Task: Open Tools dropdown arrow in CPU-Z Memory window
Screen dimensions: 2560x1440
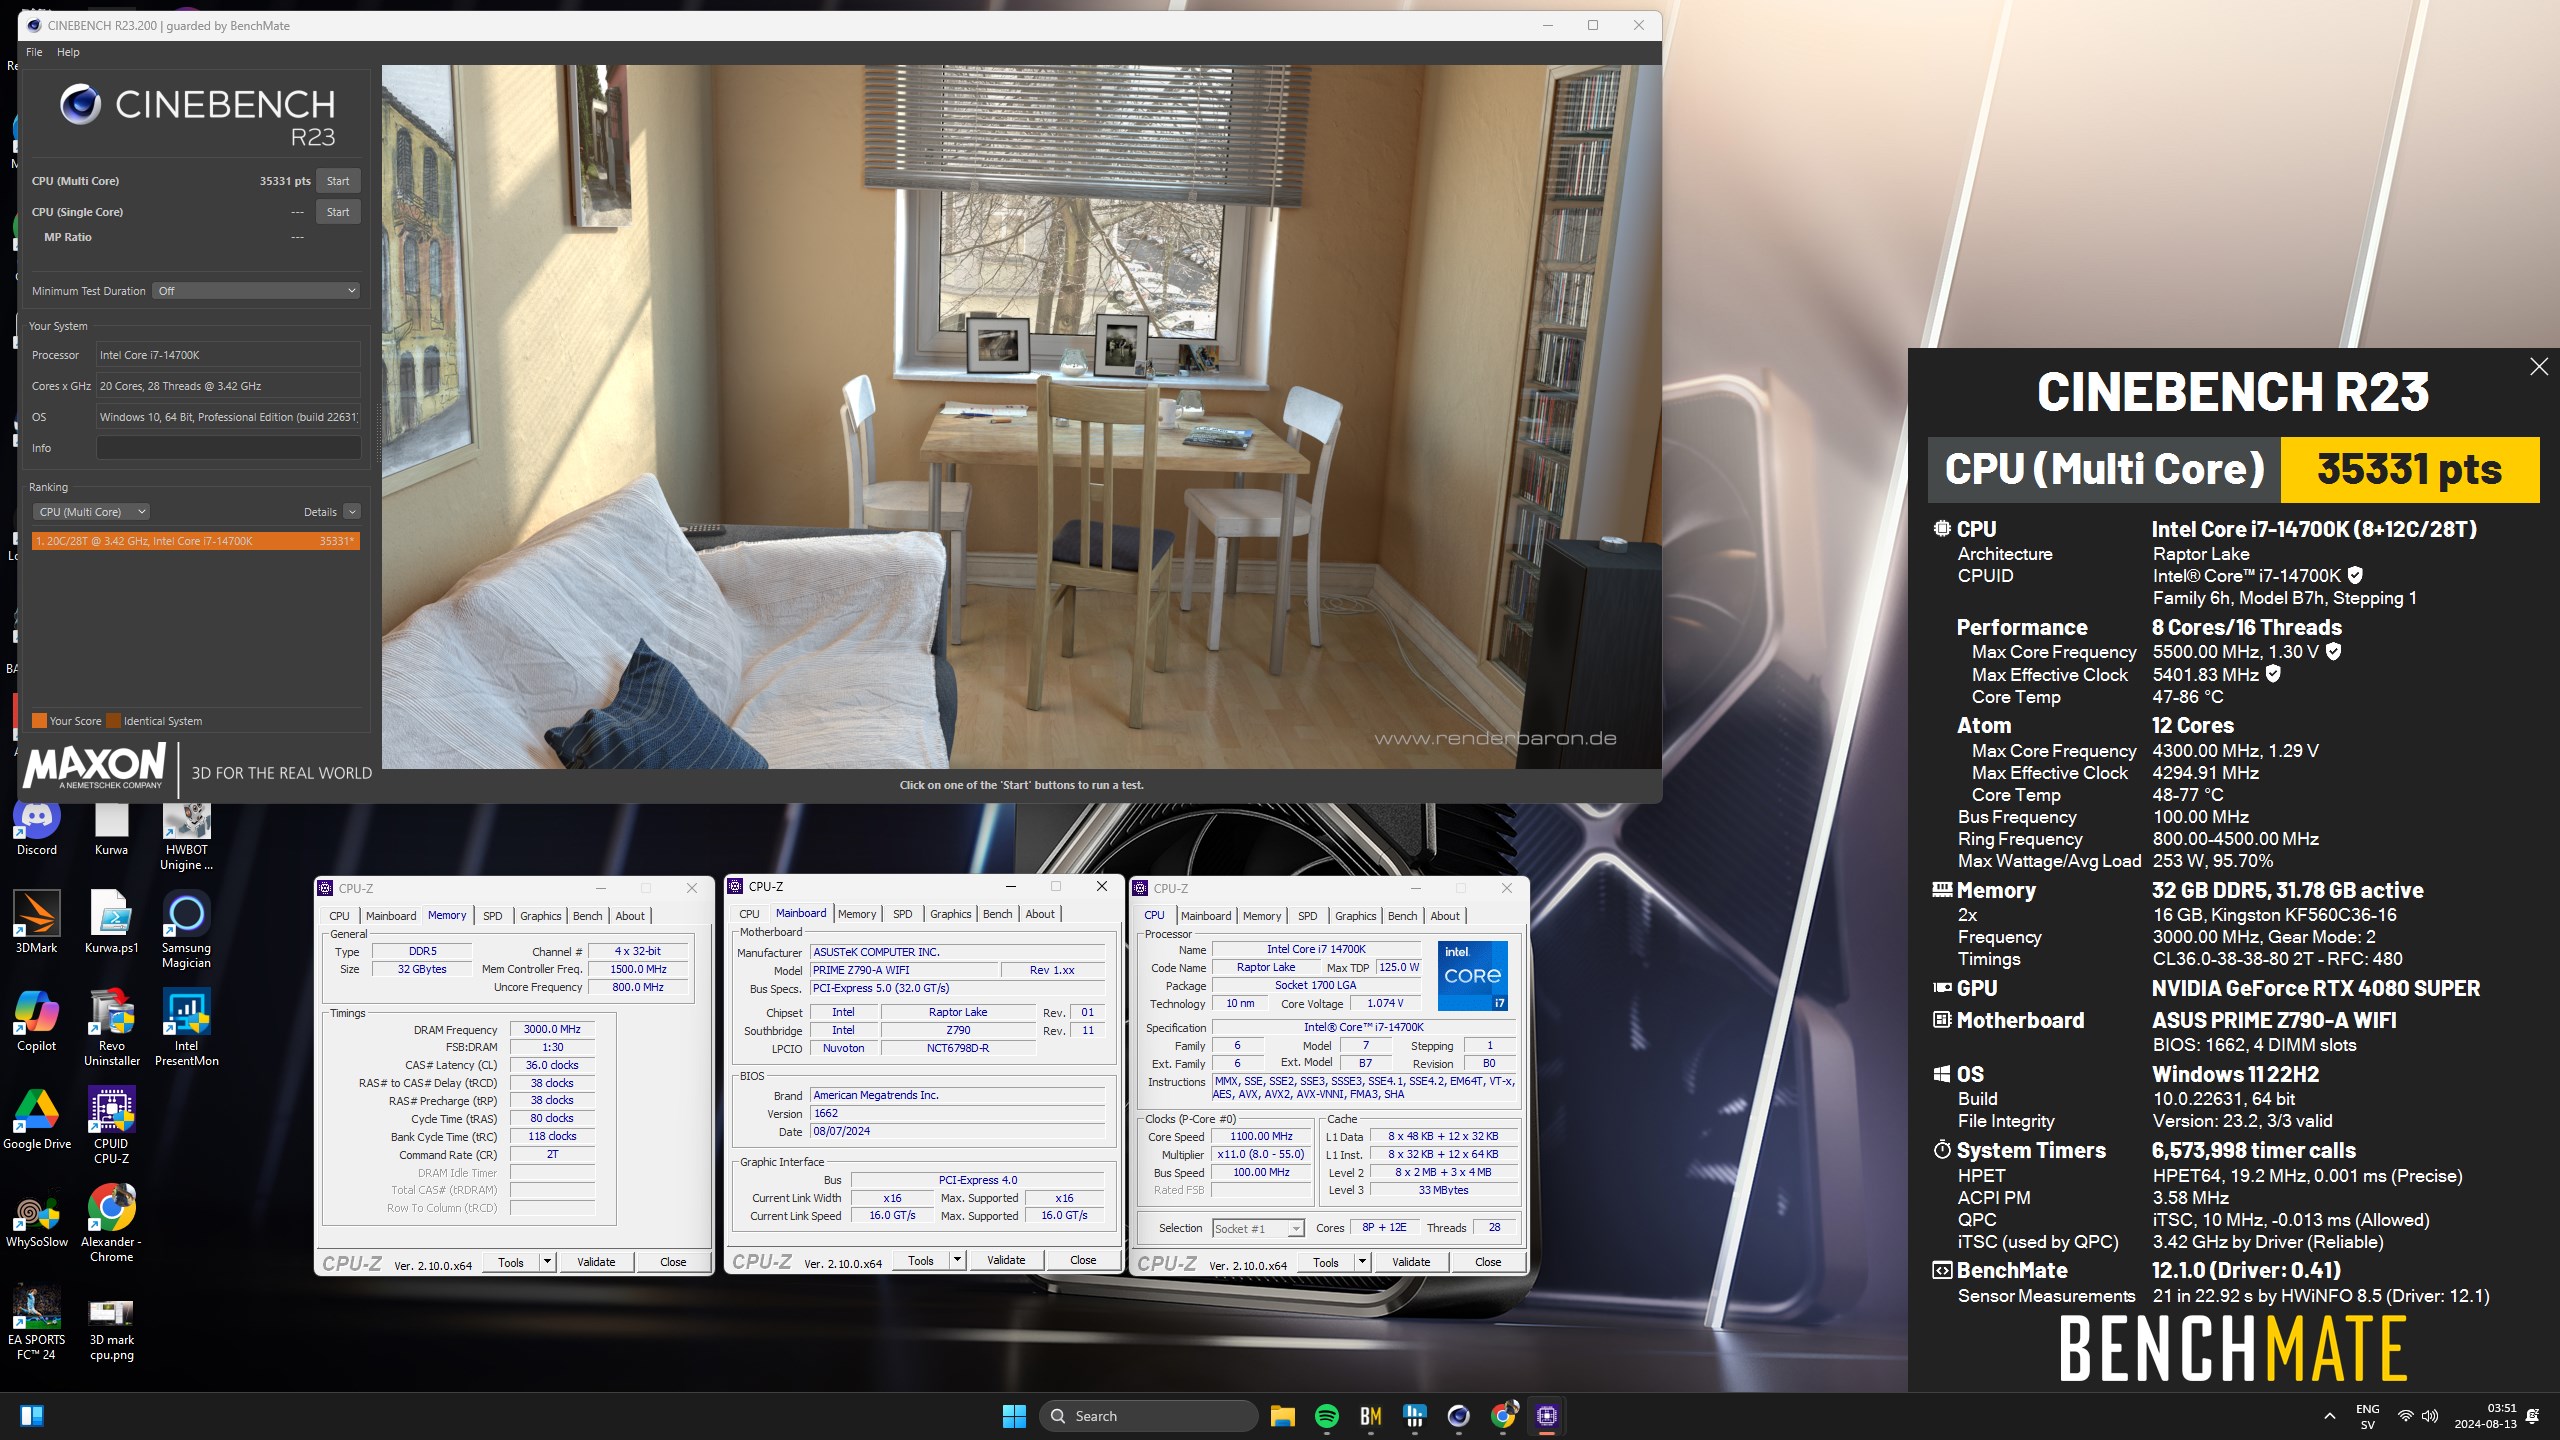Action: 547,1262
